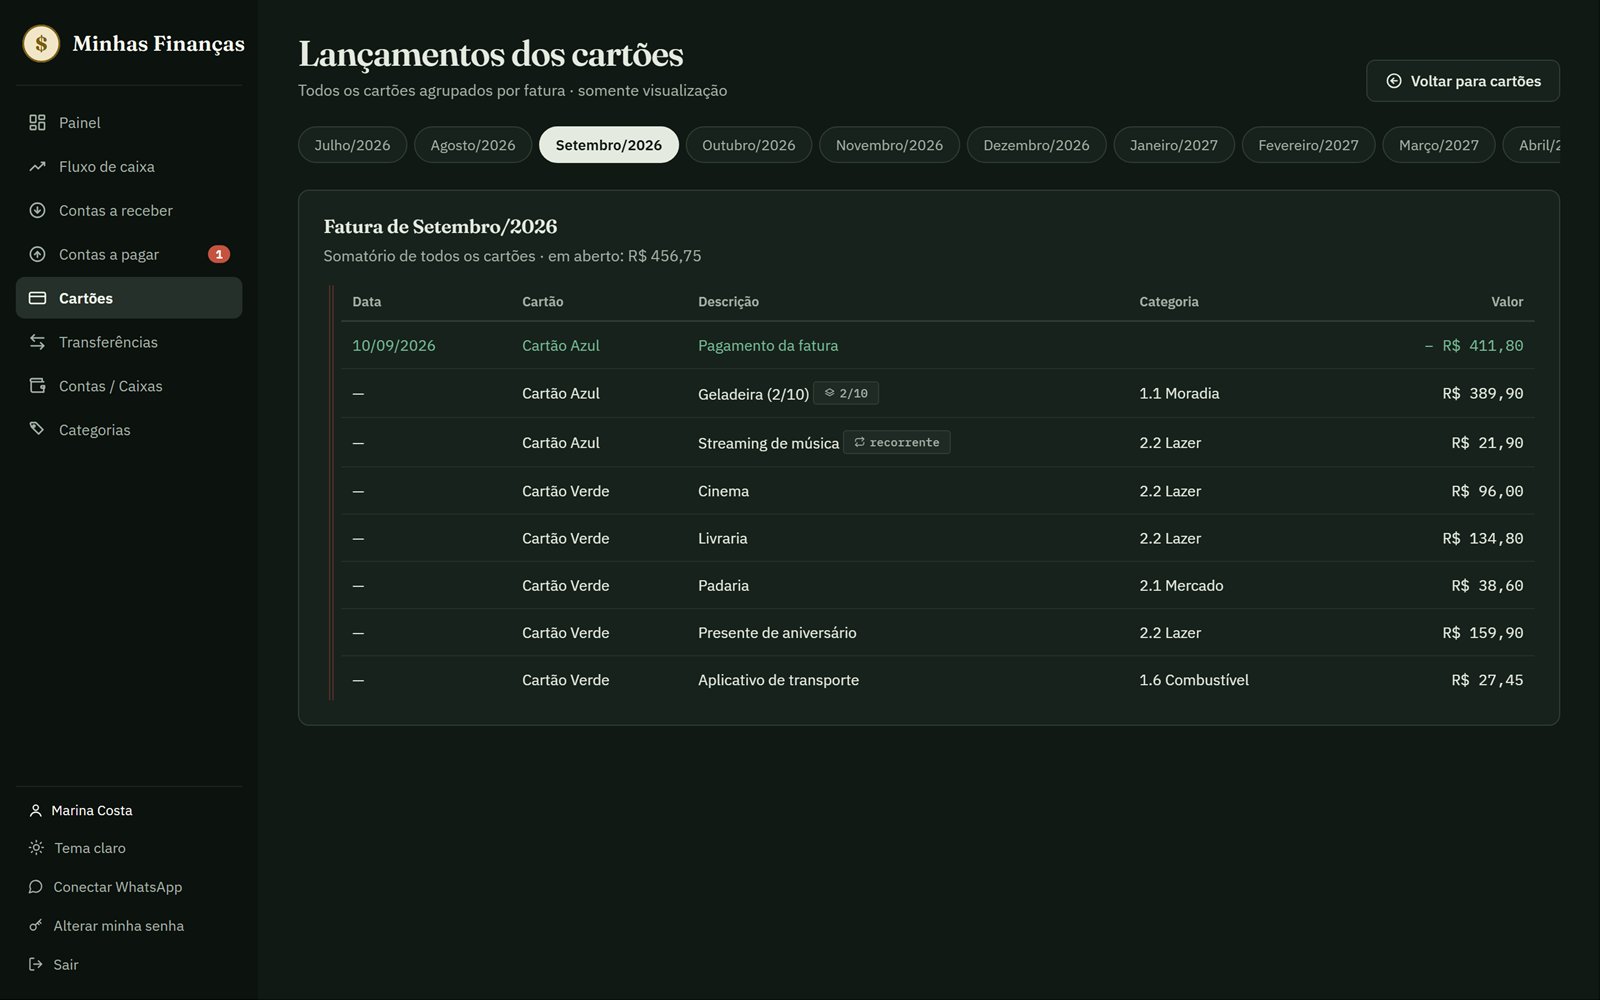Click Aplicativo de transporte description
The width and height of the screenshot is (1600, 1000).
pyautogui.click(x=778, y=680)
